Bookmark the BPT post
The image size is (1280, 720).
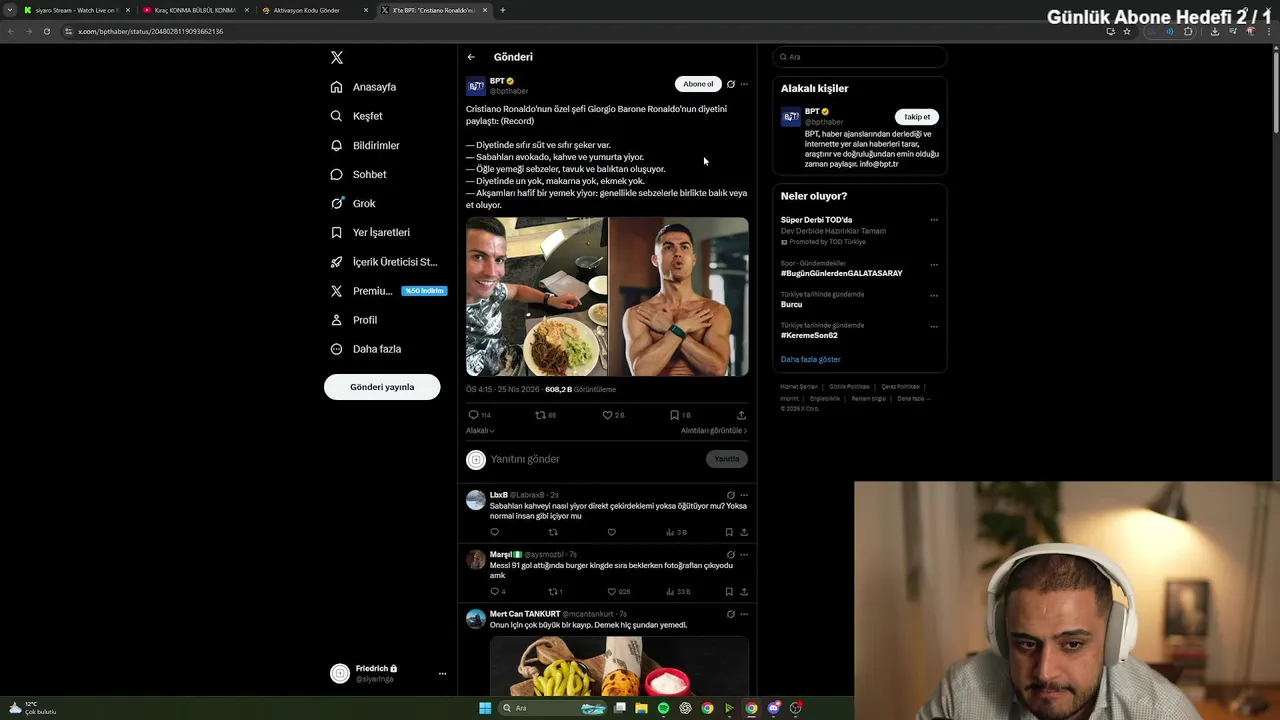(x=680, y=415)
